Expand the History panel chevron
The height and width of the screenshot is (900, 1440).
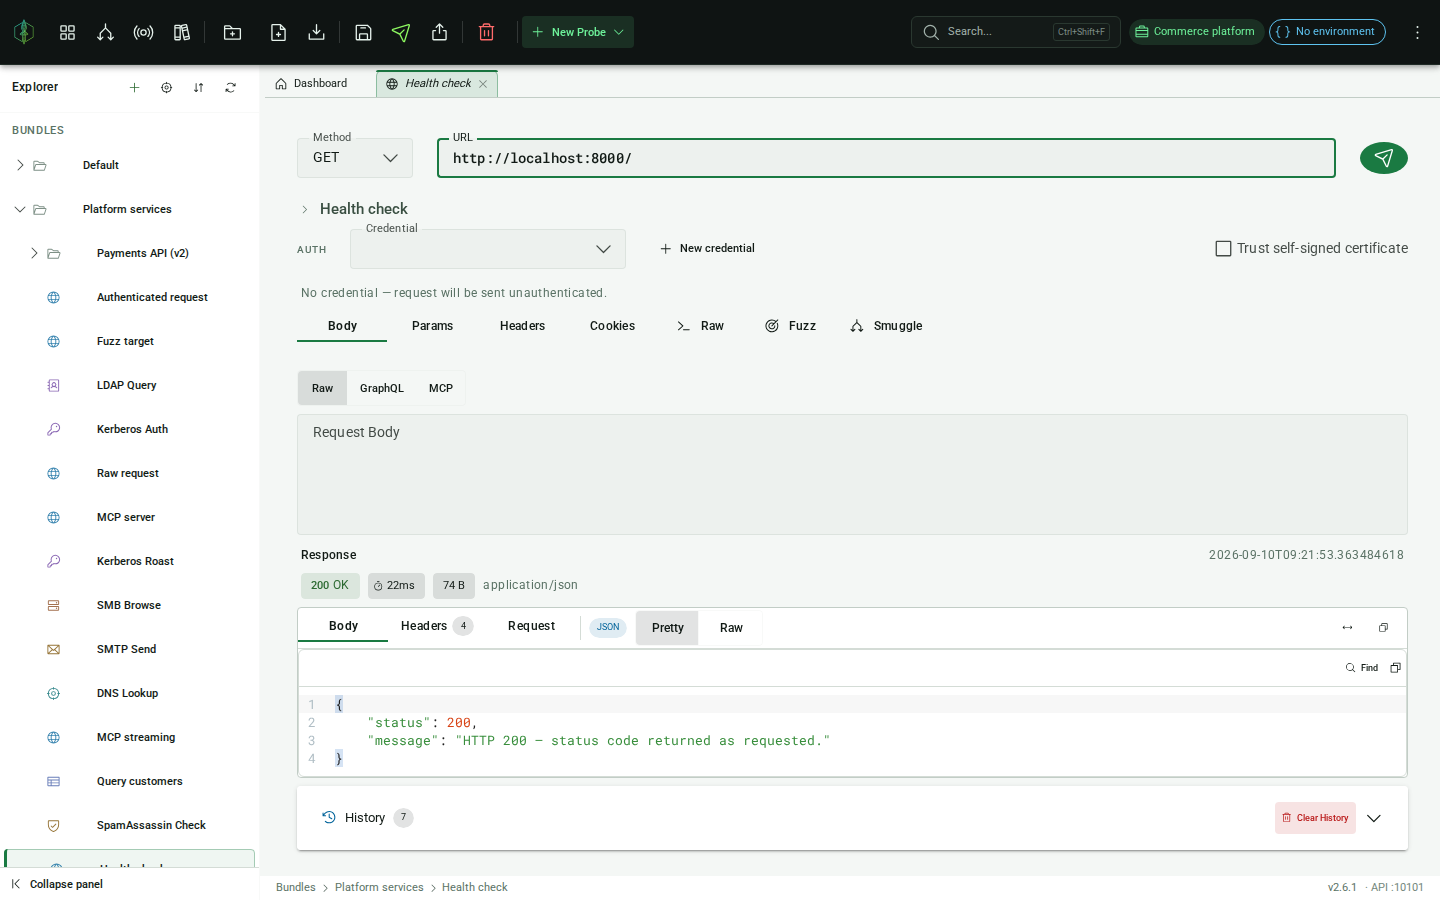click(x=1374, y=818)
